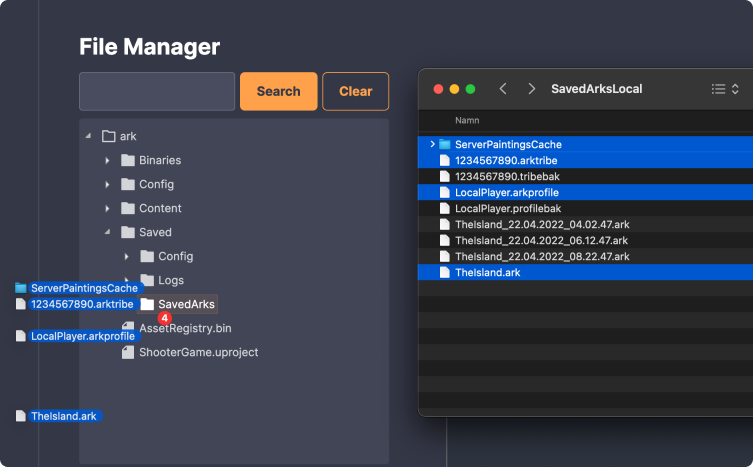The image size is (753, 467).
Task: Expand the Binaries folder arrow
Action: (107, 160)
